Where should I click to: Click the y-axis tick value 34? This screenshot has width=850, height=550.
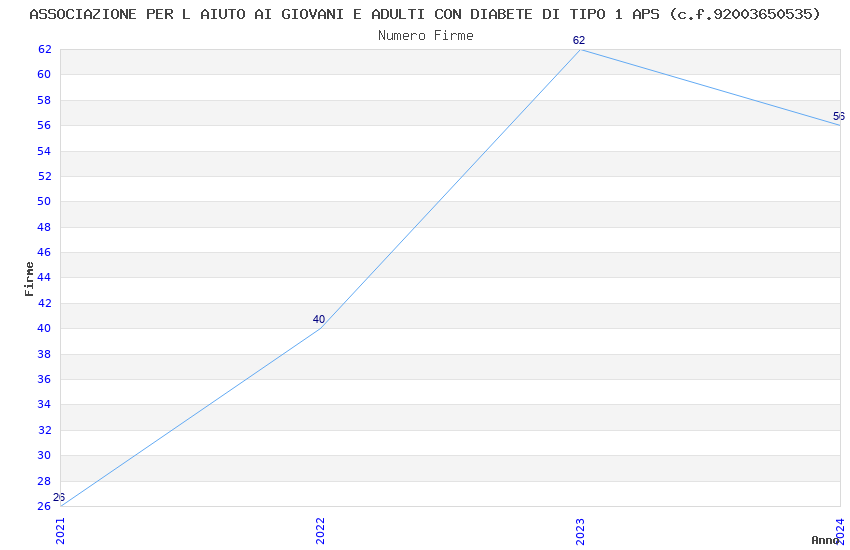click(44, 404)
